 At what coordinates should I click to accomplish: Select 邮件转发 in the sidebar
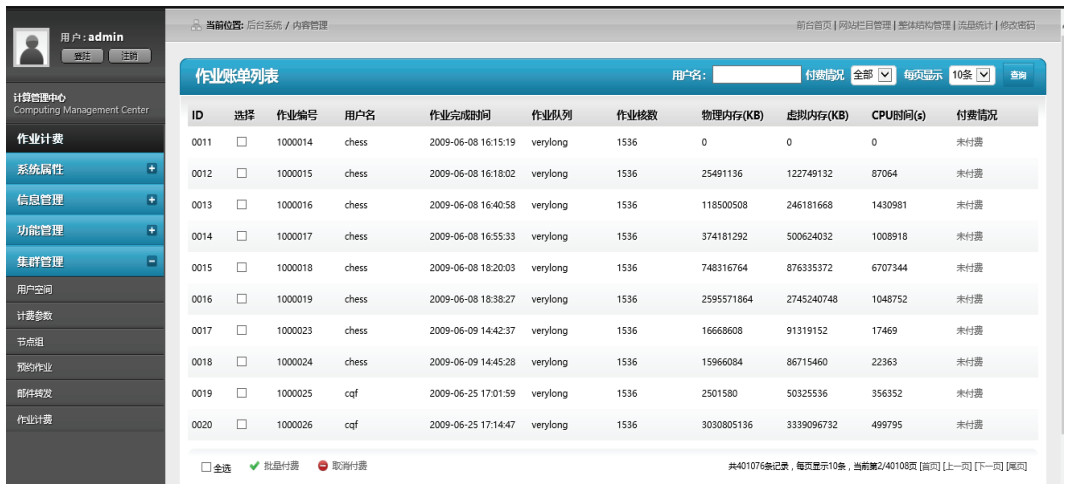click(x=85, y=393)
